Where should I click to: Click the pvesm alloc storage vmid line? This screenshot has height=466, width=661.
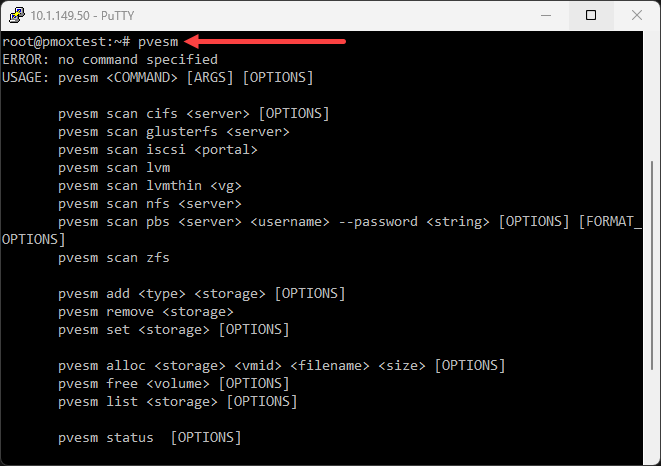[x=281, y=365]
